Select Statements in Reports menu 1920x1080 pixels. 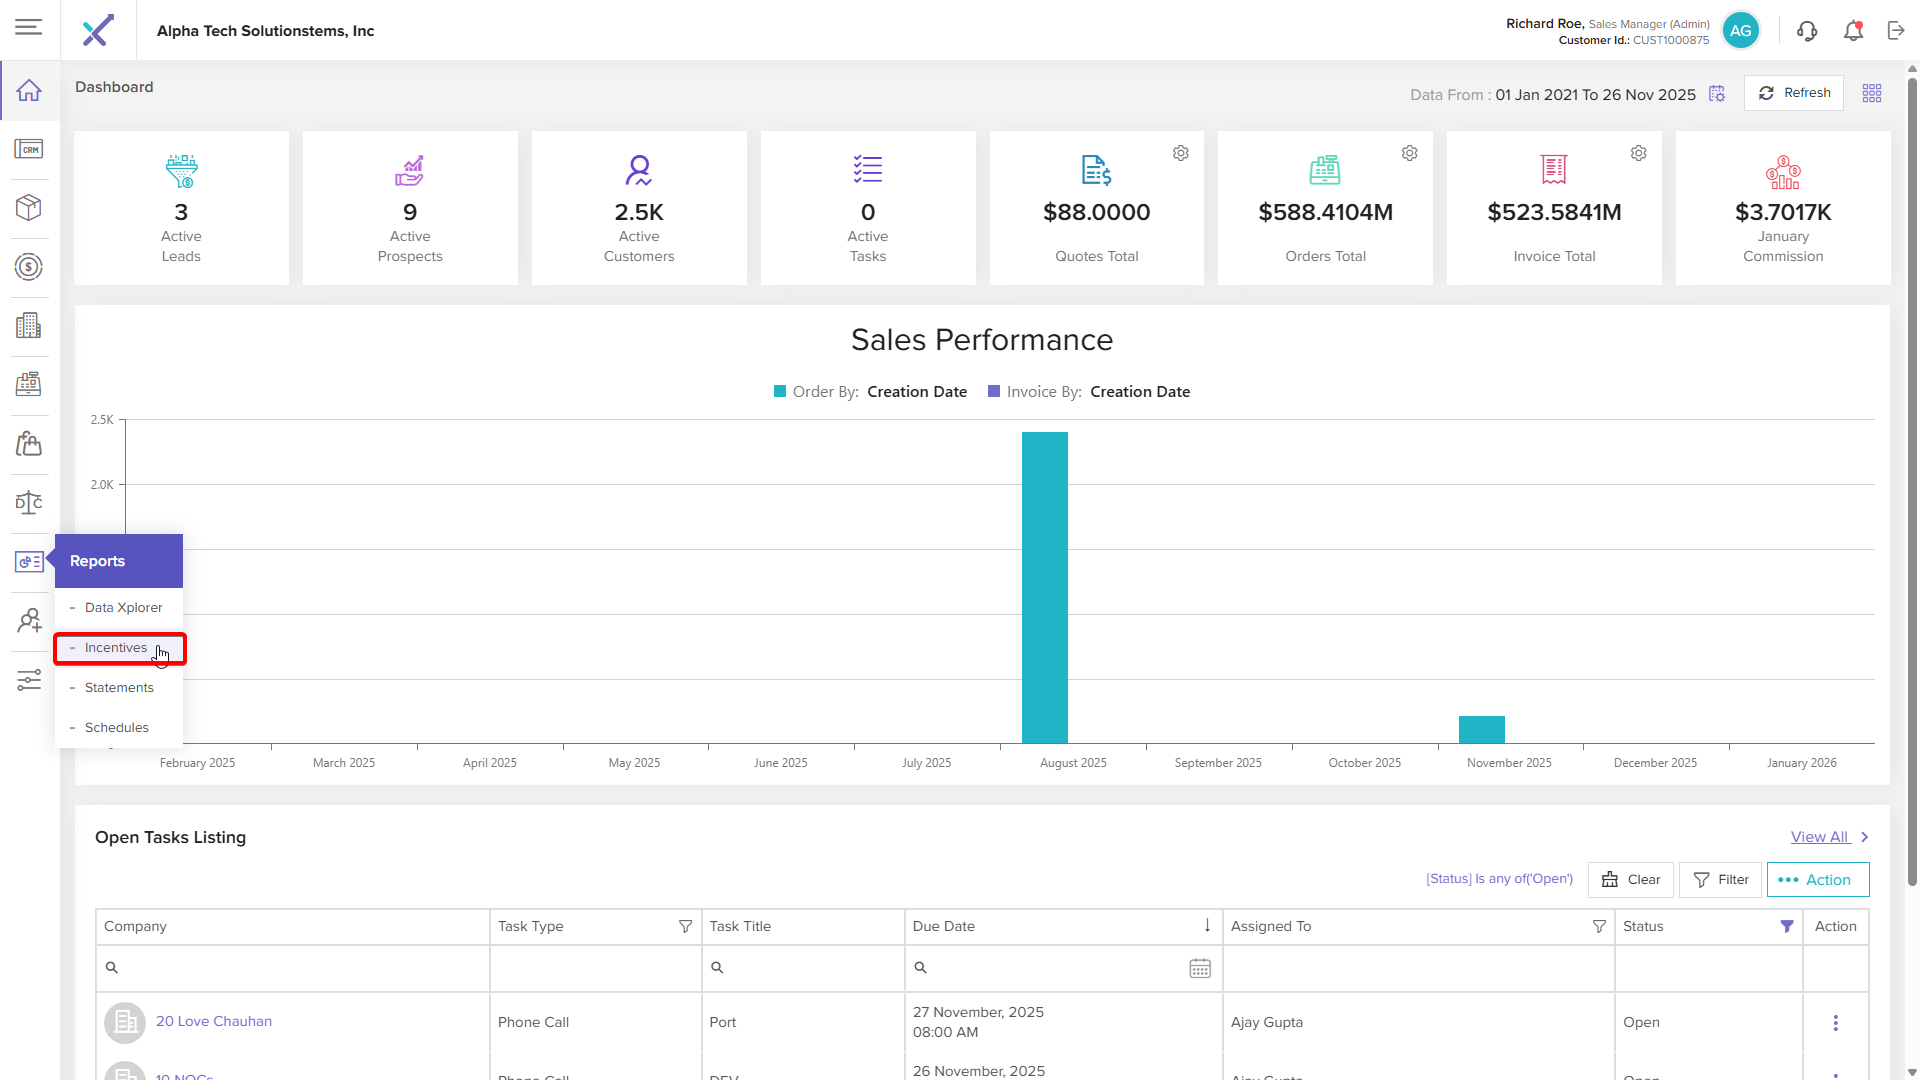119,688
